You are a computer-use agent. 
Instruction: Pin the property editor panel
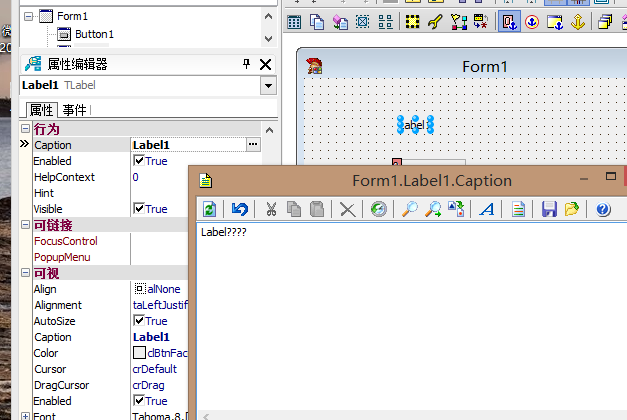[x=247, y=64]
